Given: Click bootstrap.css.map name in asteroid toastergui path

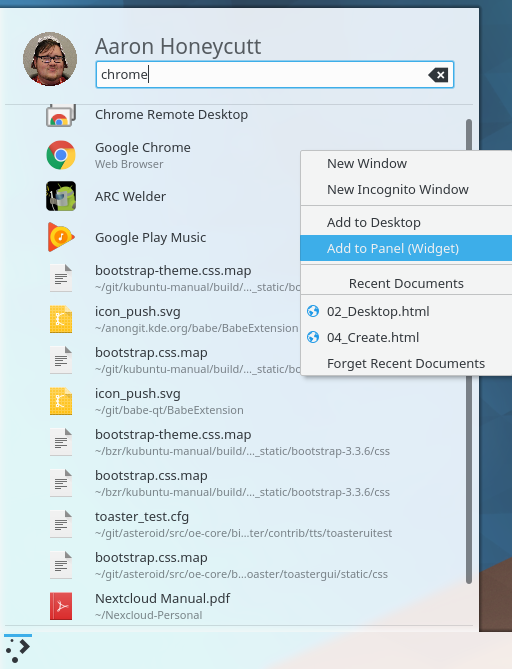Looking at the screenshot, I should (151, 558).
